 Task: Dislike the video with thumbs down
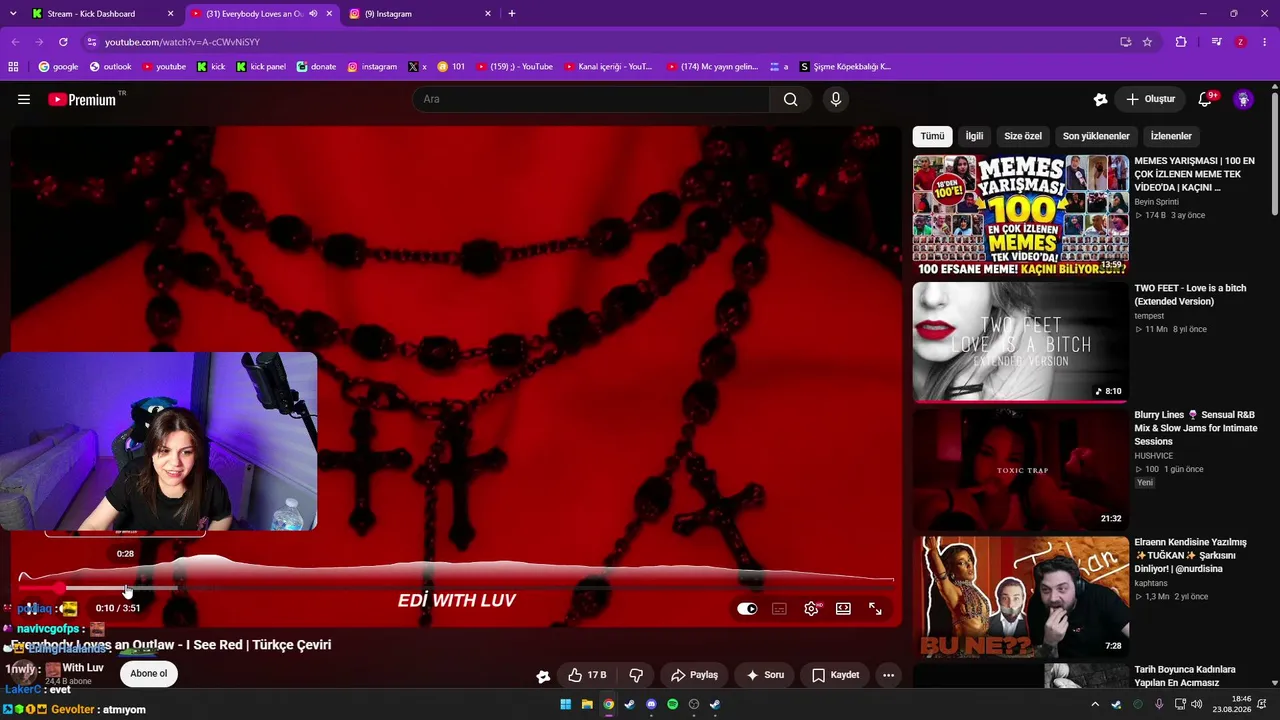click(636, 675)
